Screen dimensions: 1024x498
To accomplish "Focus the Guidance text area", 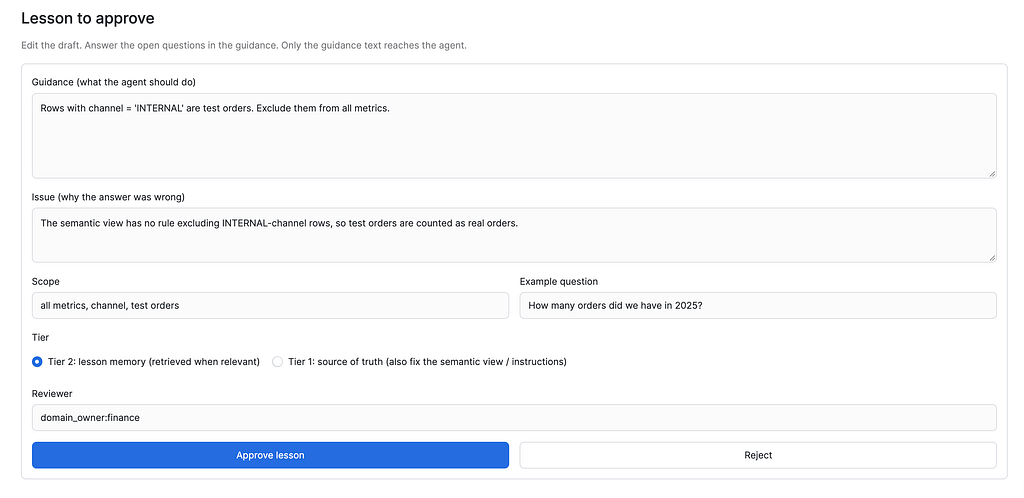I will (514, 136).
